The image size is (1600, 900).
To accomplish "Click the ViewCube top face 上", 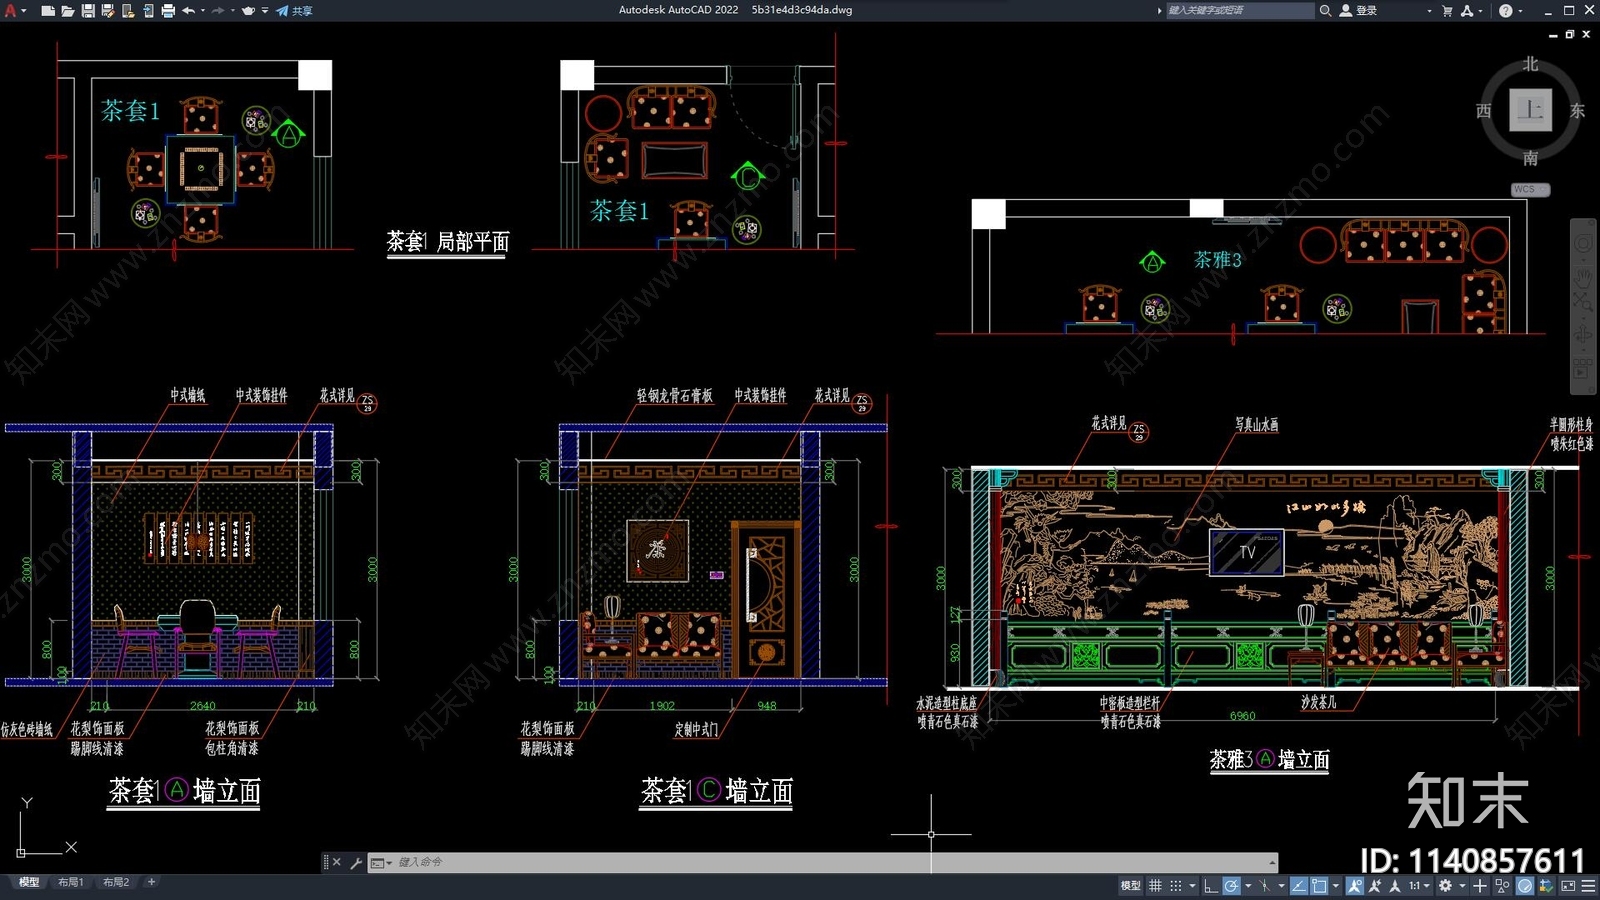I will coord(1530,110).
